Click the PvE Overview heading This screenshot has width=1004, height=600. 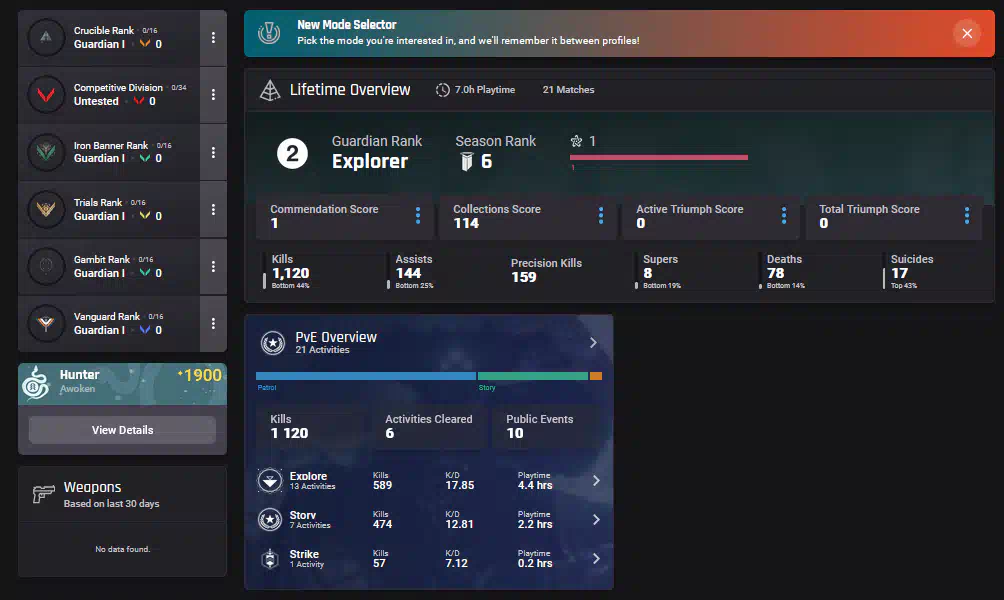(x=336, y=337)
